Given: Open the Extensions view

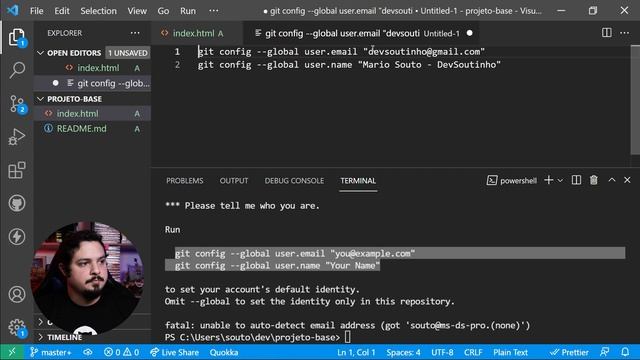Looking at the screenshot, I should tap(17, 170).
